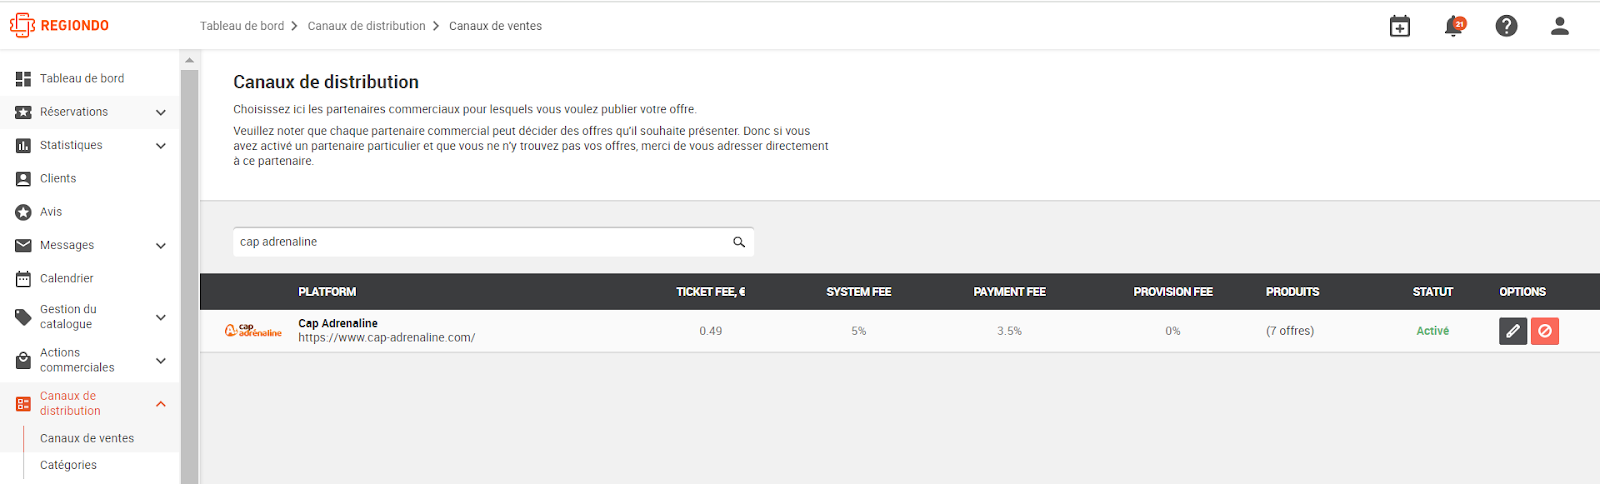Click the Activé status text
1600x484 pixels.
pos(1432,331)
